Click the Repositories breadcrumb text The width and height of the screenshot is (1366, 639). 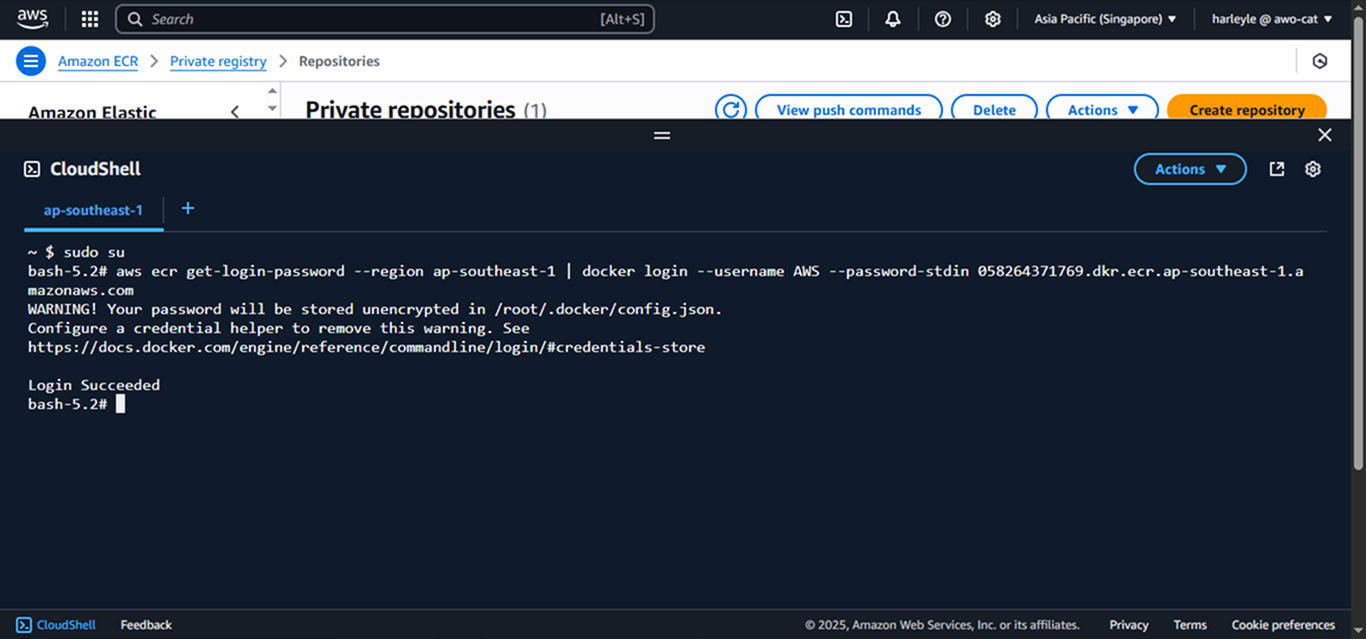(339, 61)
